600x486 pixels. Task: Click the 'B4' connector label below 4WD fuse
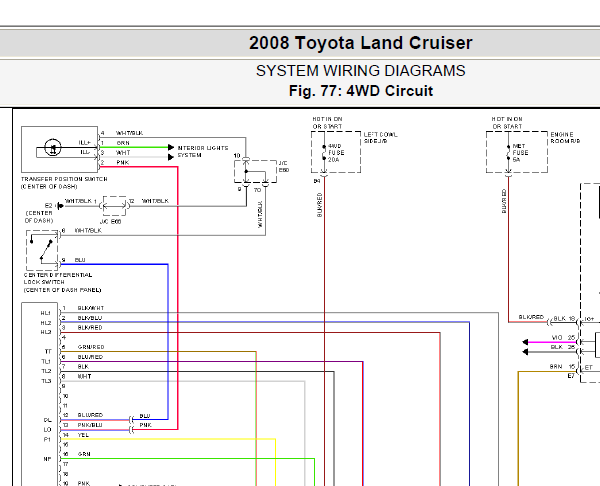click(317, 181)
